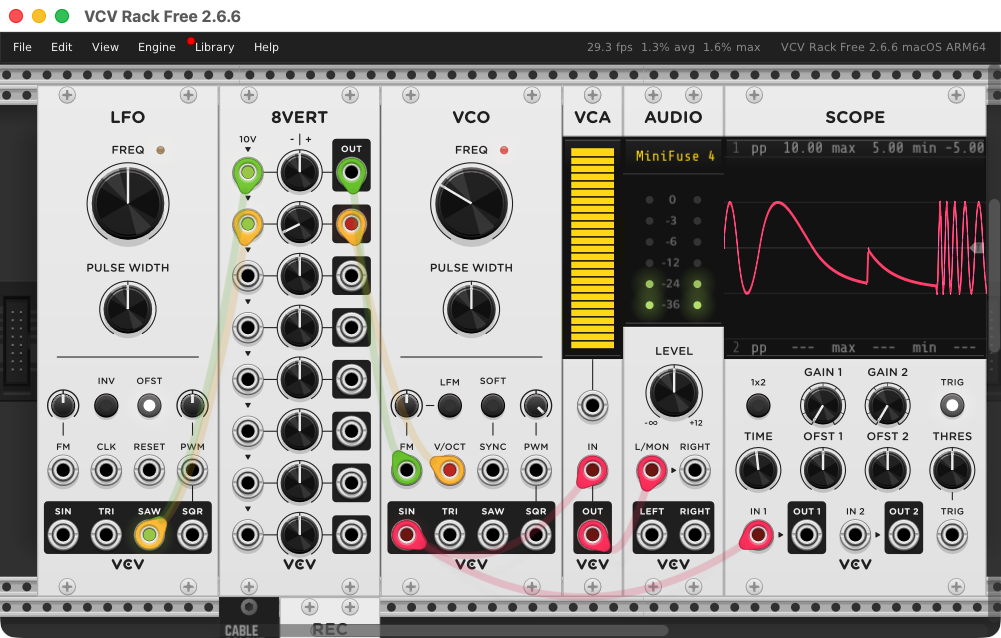
Task: Toggle the LFO OFST button
Action: pos(149,405)
